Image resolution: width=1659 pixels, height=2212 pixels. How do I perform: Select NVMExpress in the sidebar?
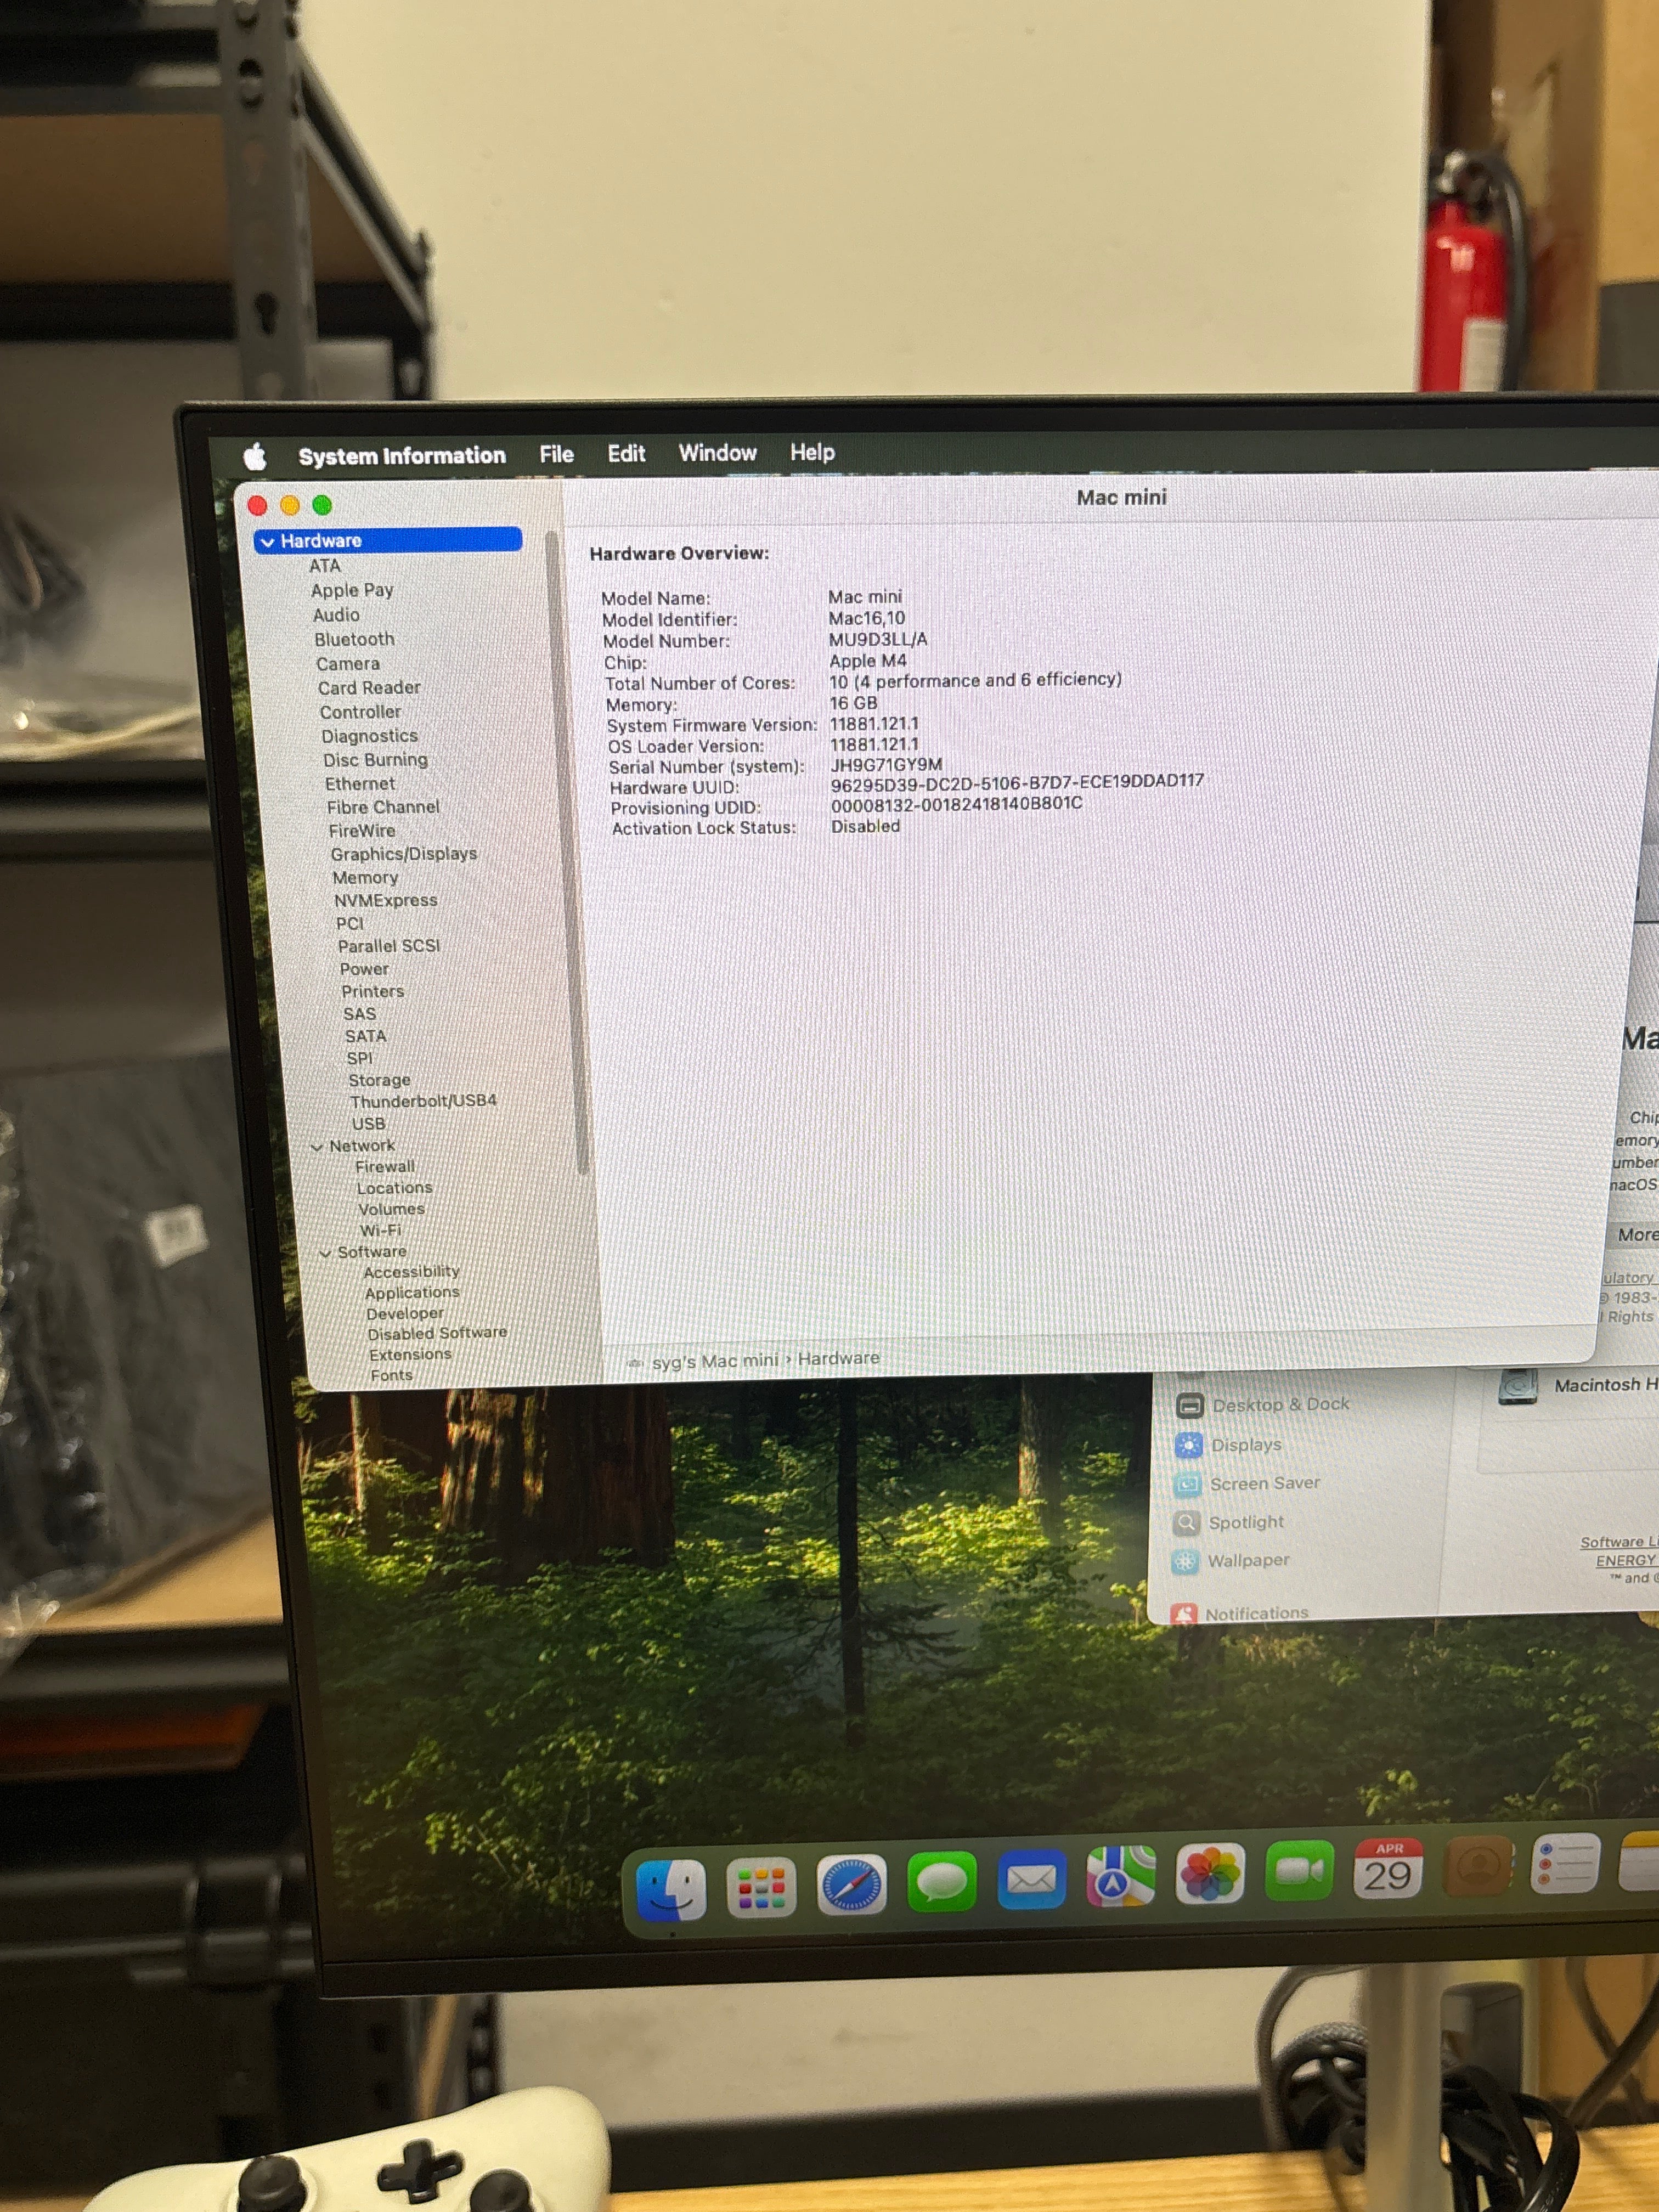coord(386,901)
